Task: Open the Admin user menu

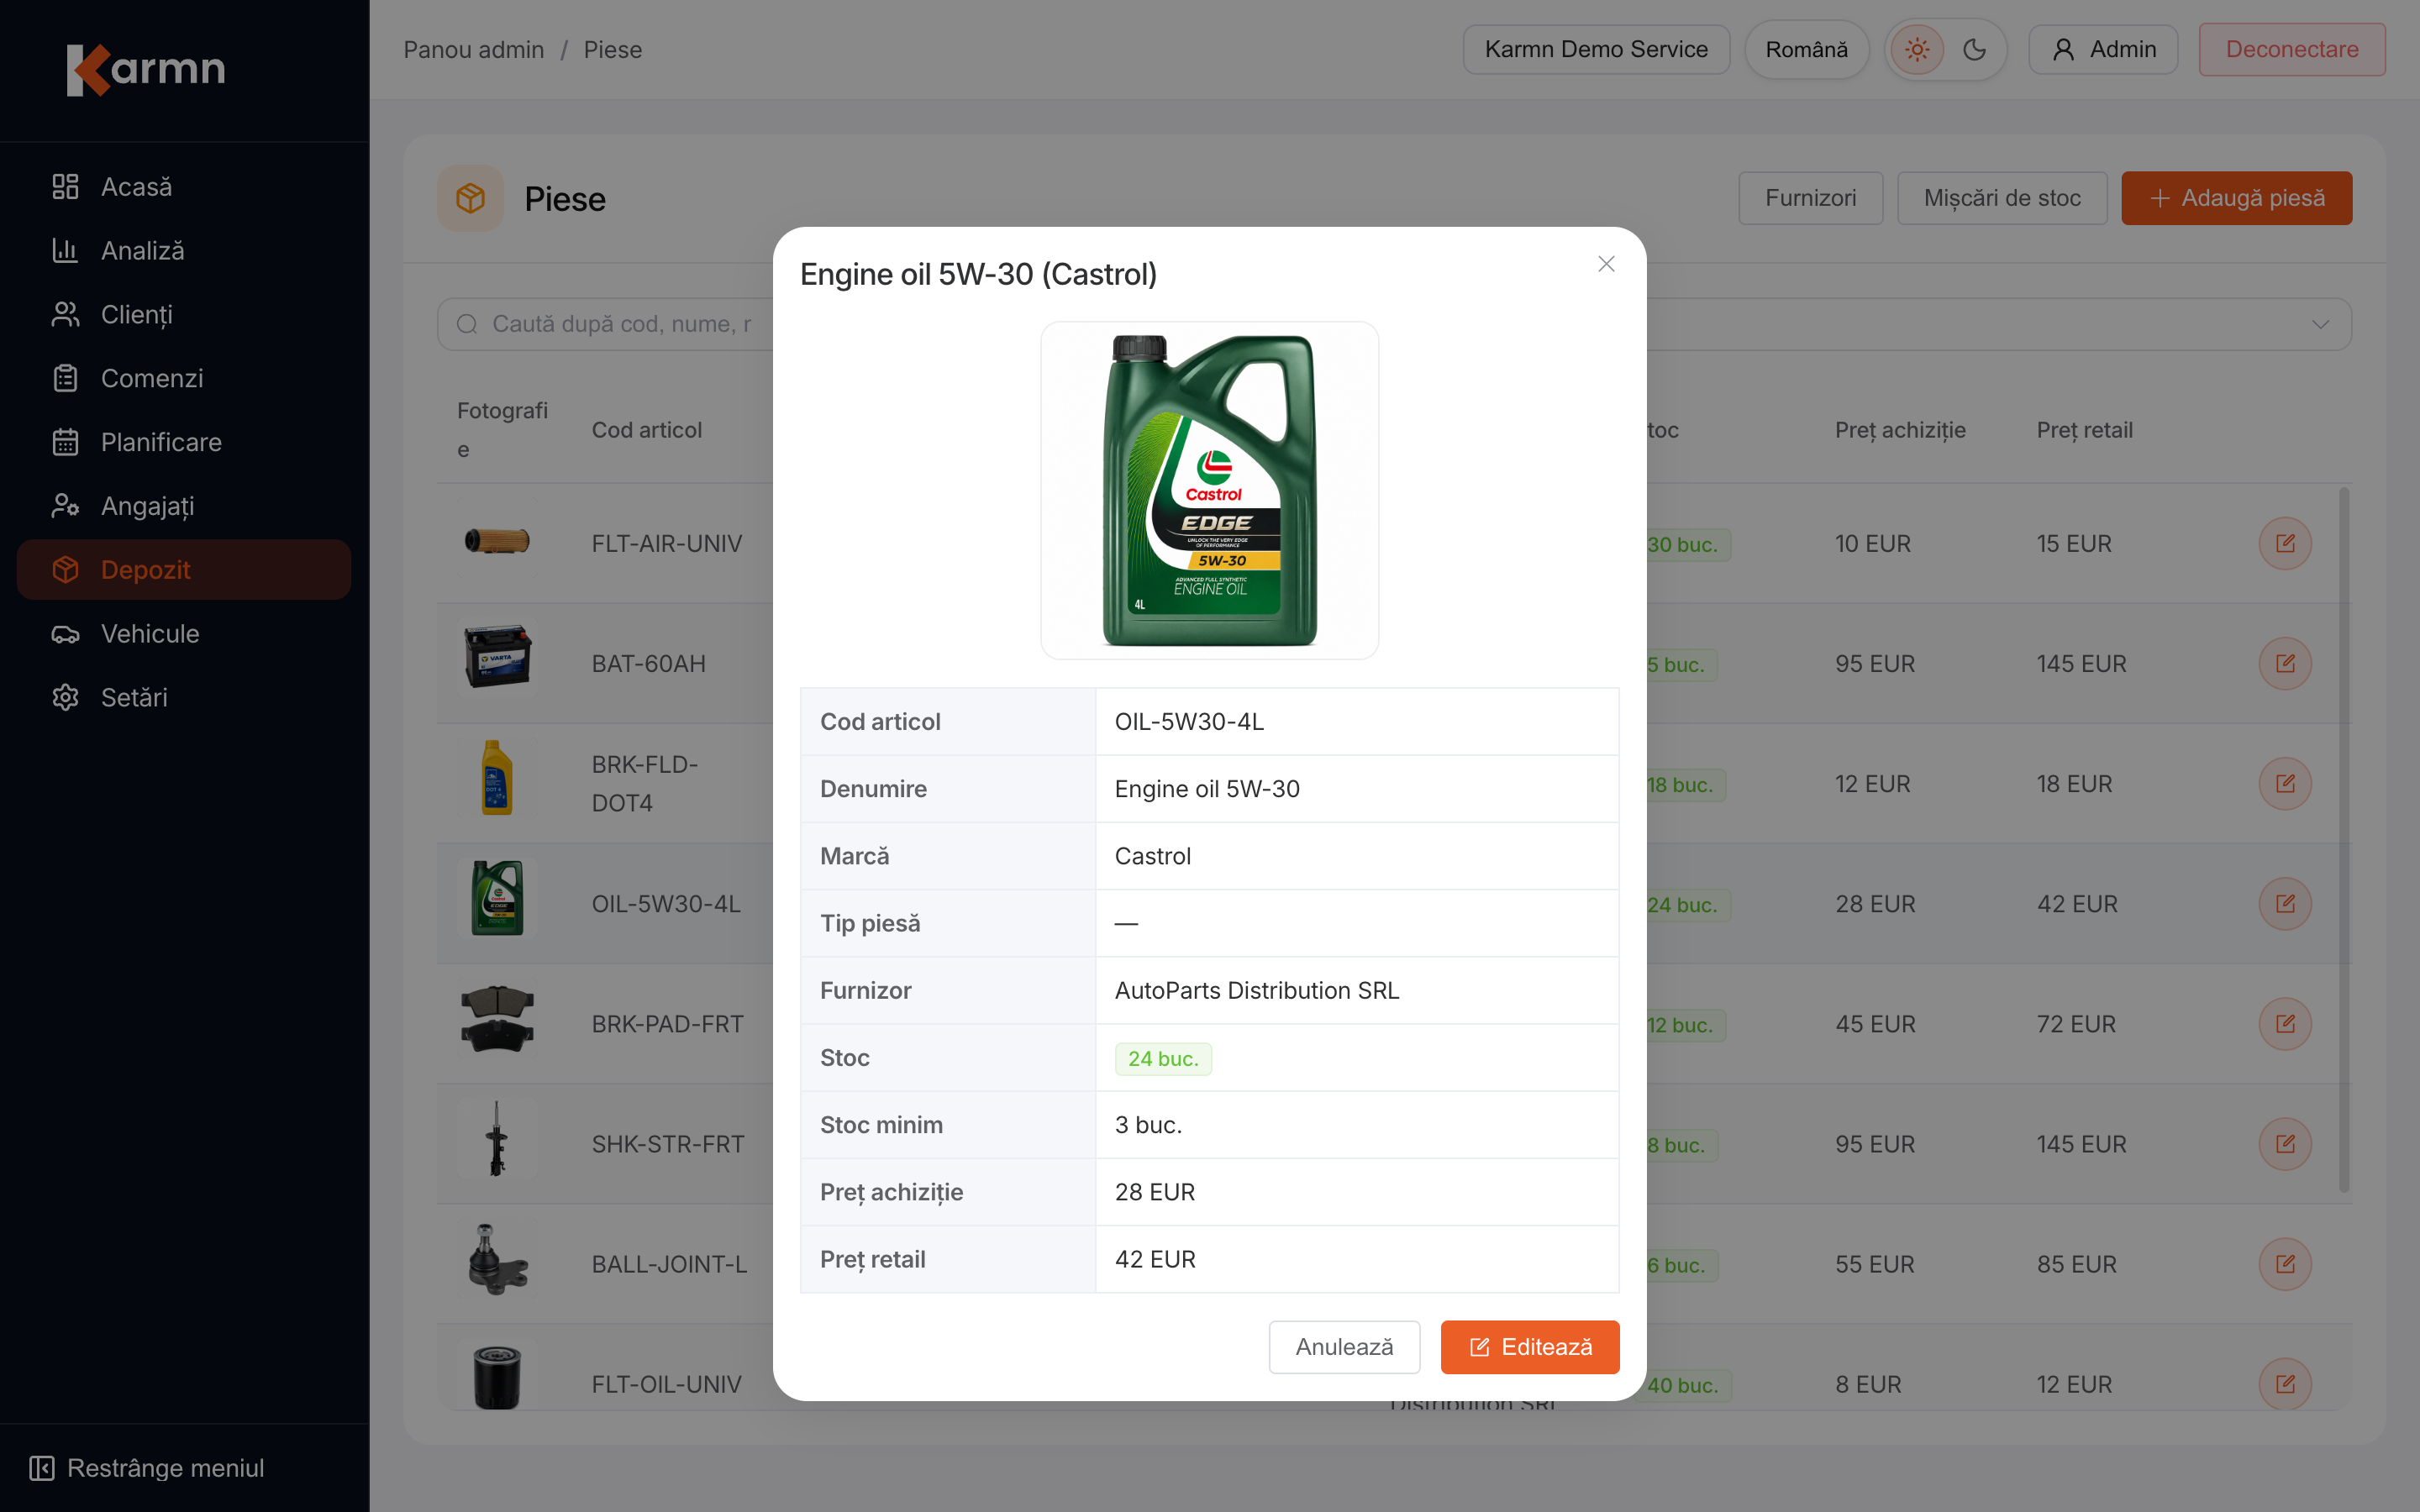Action: (2103, 50)
